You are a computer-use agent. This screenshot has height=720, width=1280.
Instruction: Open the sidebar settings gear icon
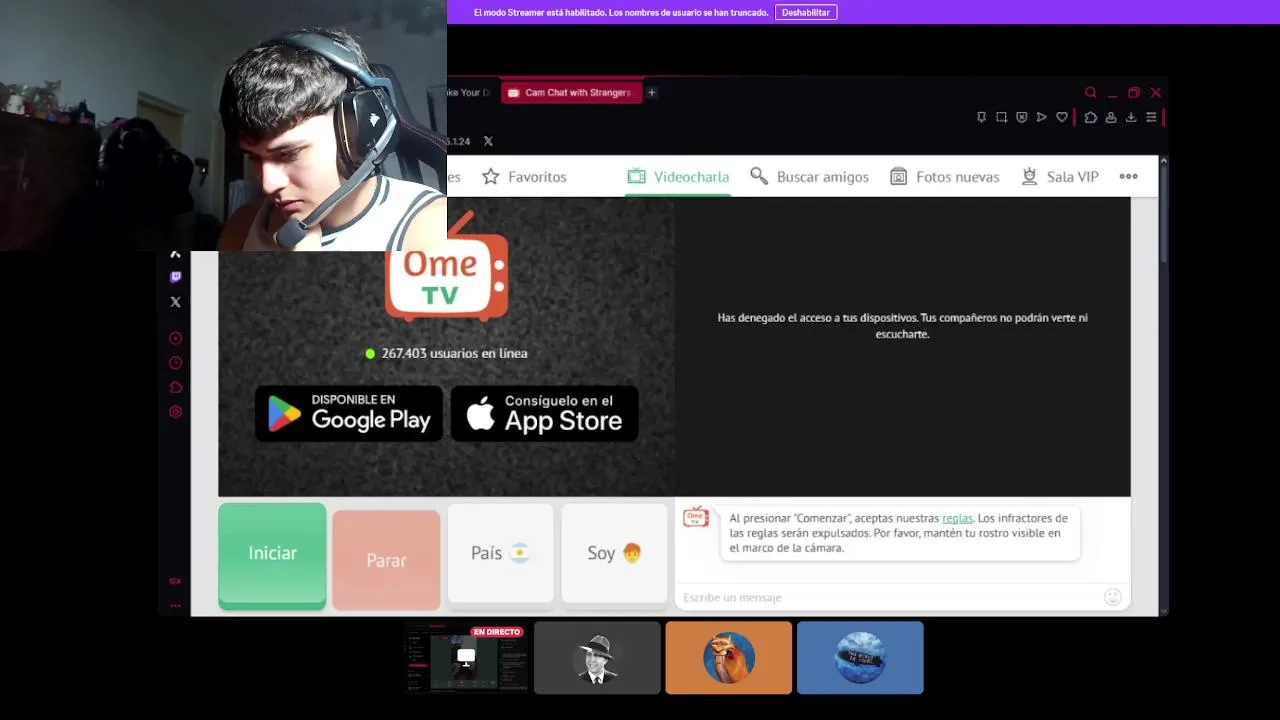point(175,412)
